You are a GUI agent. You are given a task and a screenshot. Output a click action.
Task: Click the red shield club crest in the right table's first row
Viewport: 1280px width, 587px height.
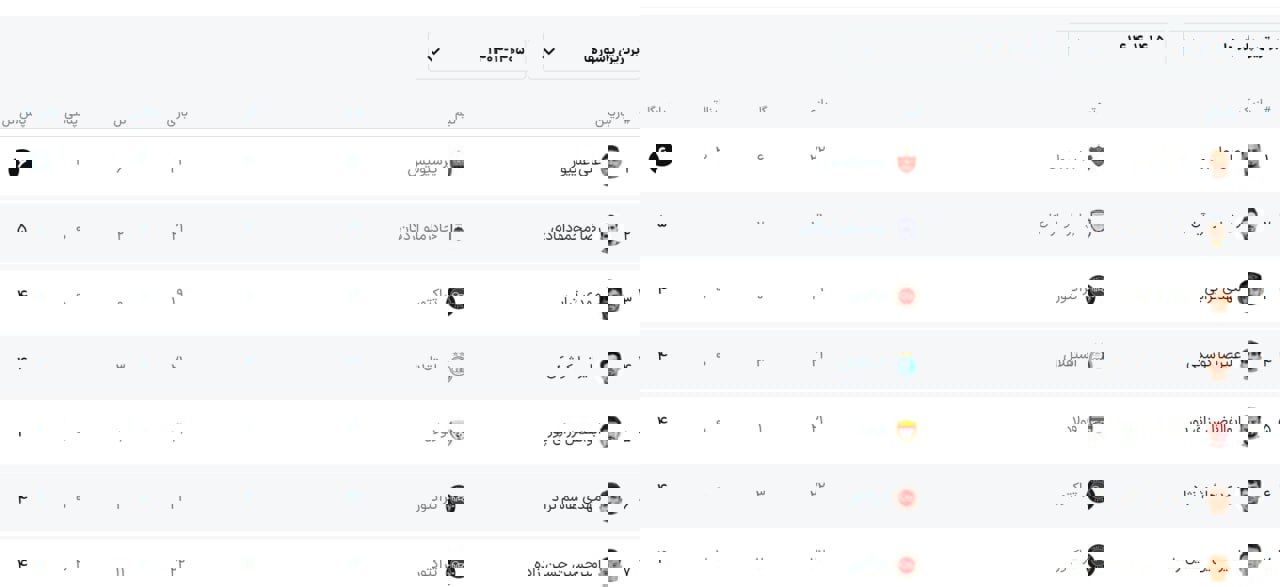coord(906,161)
